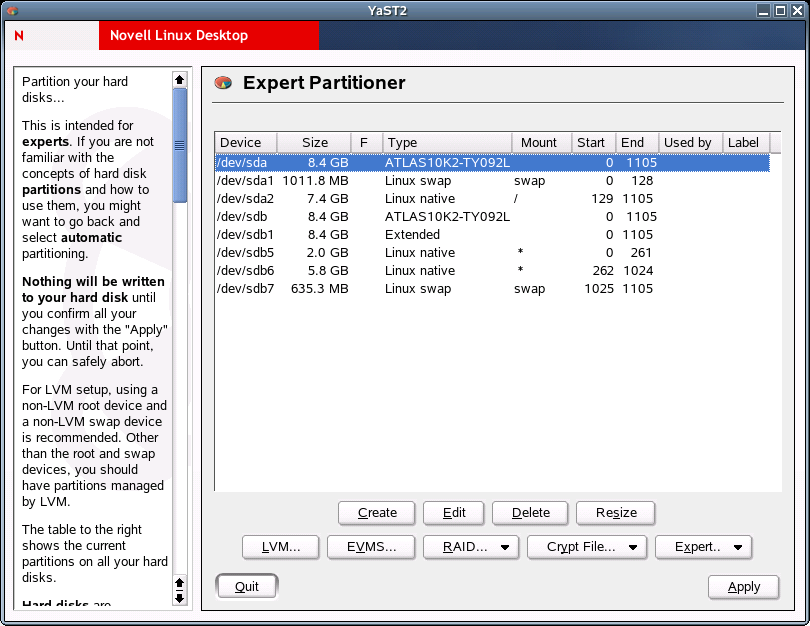Select the /dev/sda2 root partition row
Viewport: 810px width, 626px height.
(492, 199)
